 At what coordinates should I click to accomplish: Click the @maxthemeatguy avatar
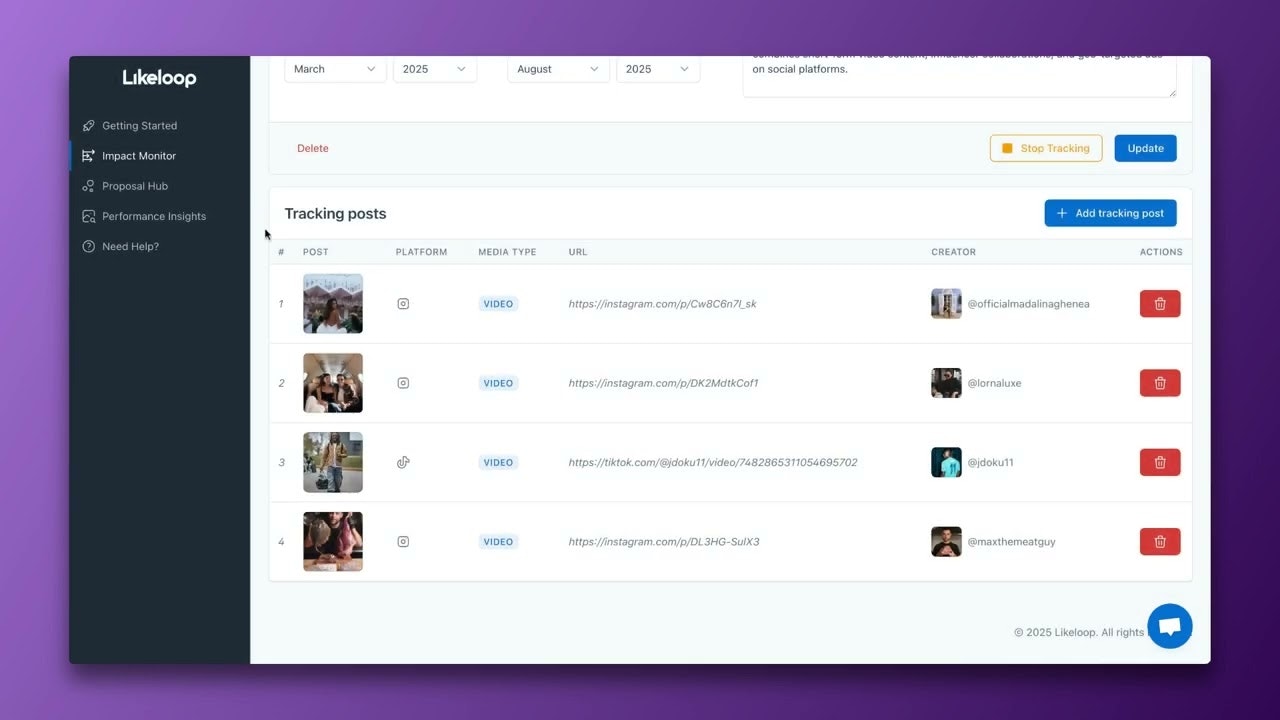point(946,541)
